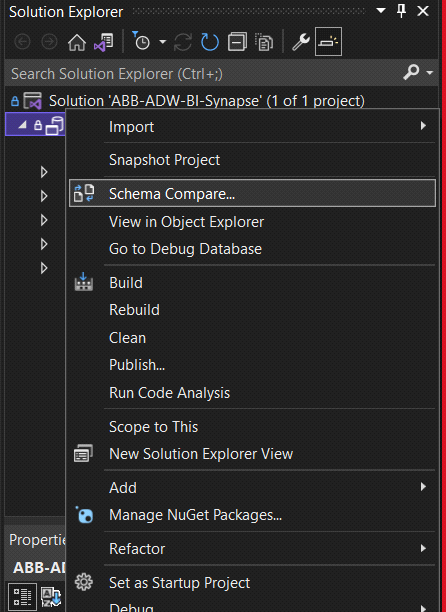Viewport: 446px width, 612px height.
Task: Toggle Show All Files icon
Action: click(264, 42)
